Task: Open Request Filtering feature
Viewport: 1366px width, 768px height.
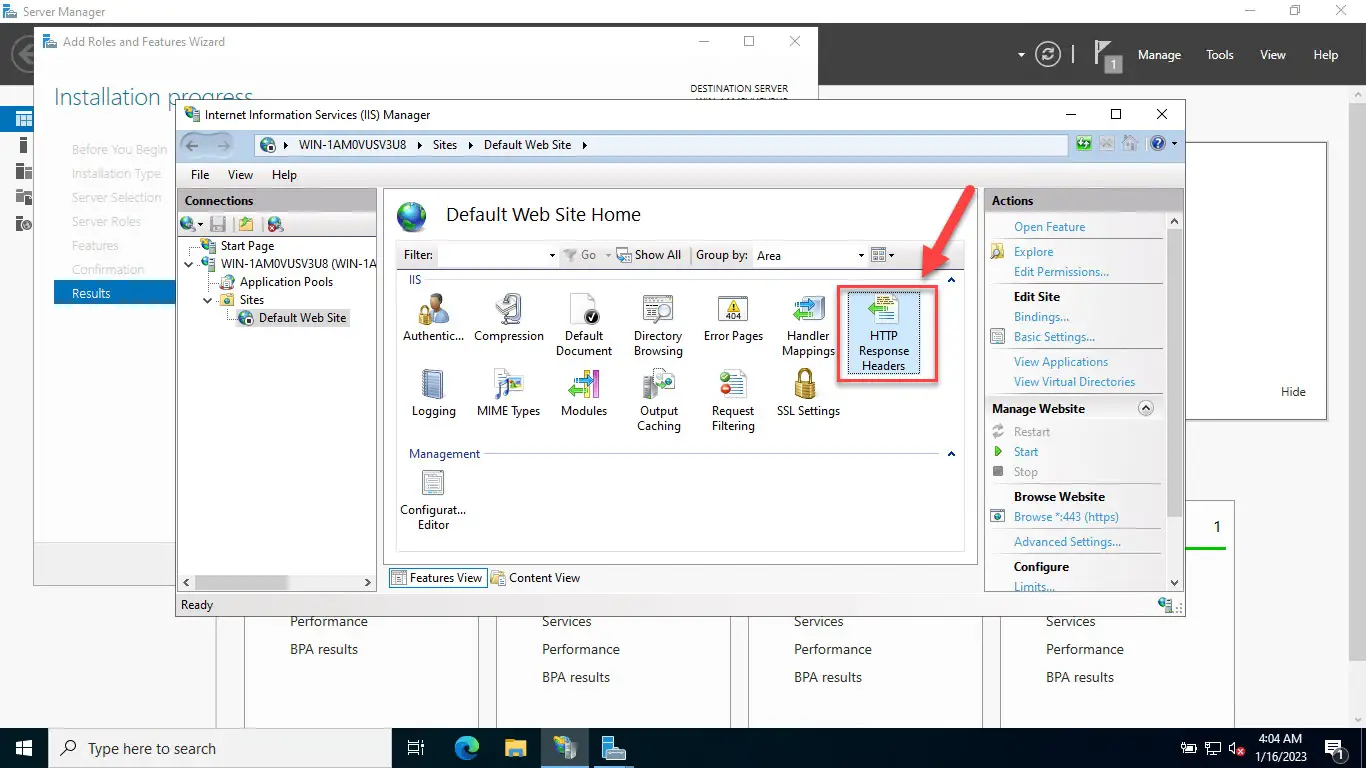Action: [733, 400]
